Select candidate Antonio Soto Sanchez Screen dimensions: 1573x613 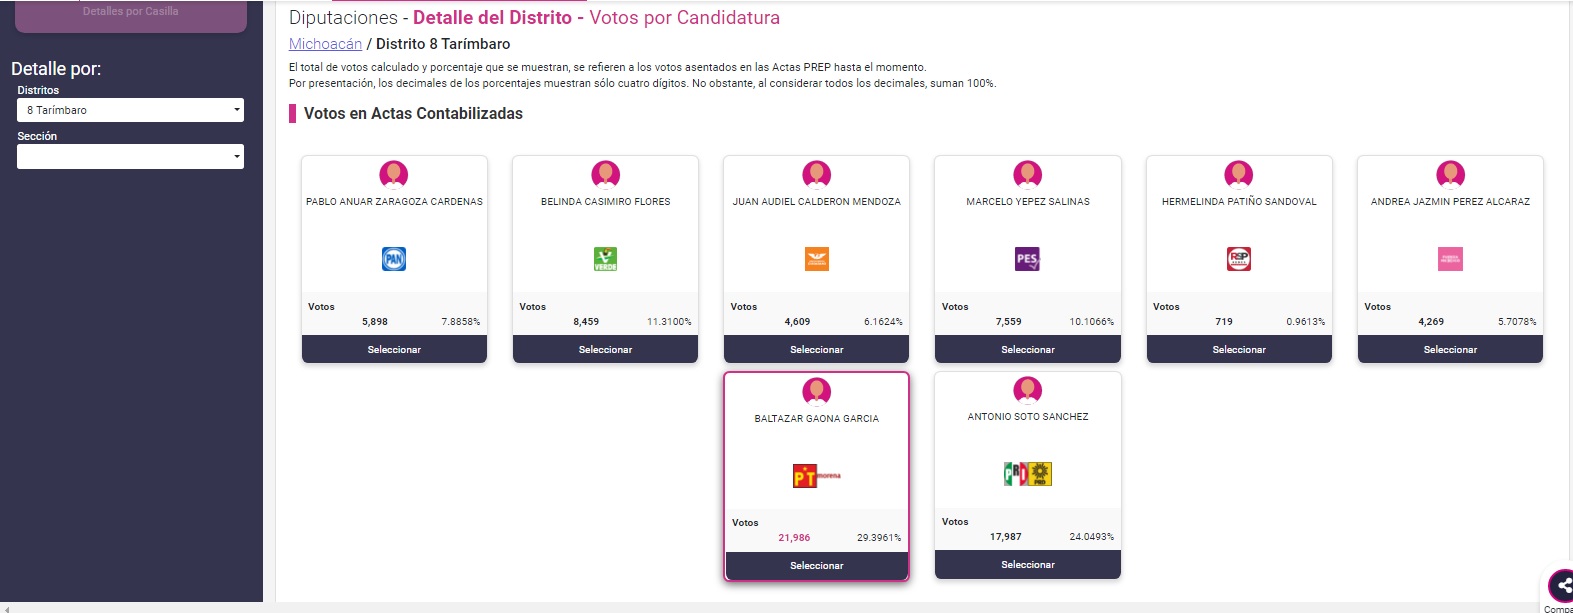pyautogui.click(x=1028, y=564)
